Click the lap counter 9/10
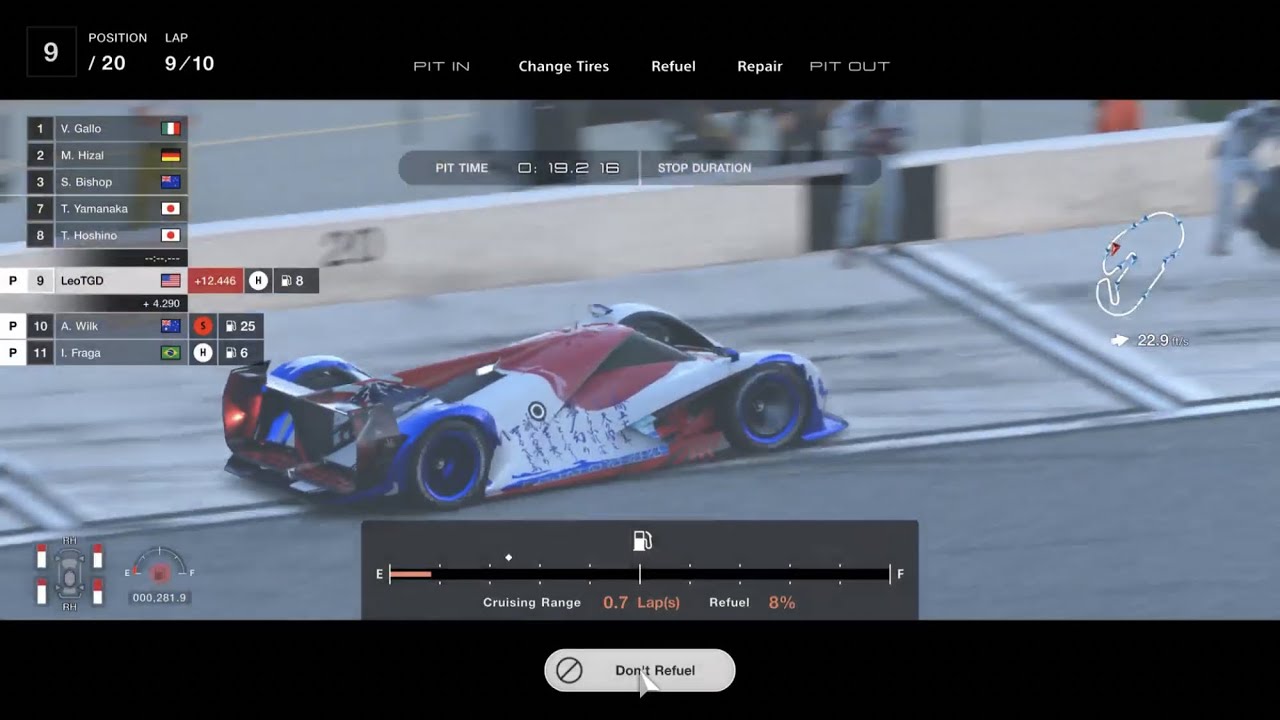 tap(189, 64)
